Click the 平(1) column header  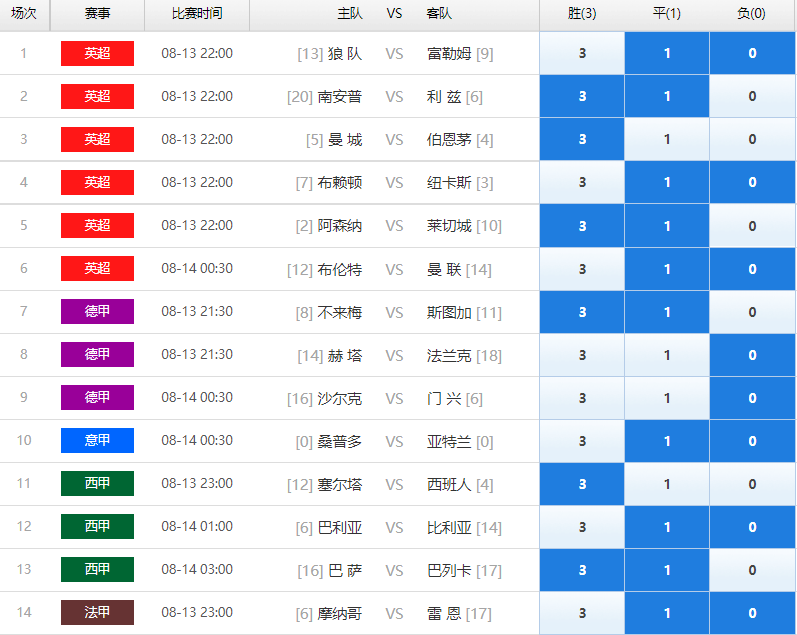pos(667,14)
